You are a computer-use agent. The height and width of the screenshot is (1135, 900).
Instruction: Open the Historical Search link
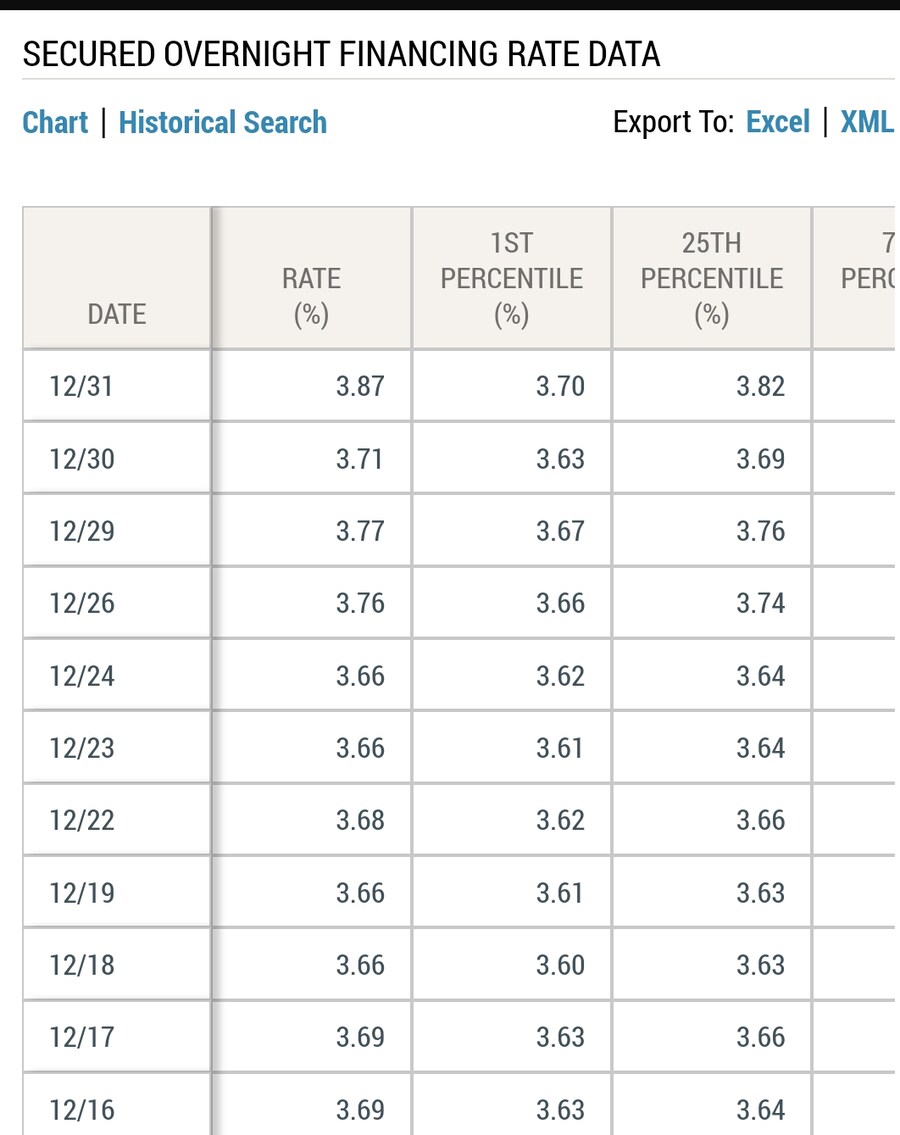click(222, 123)
